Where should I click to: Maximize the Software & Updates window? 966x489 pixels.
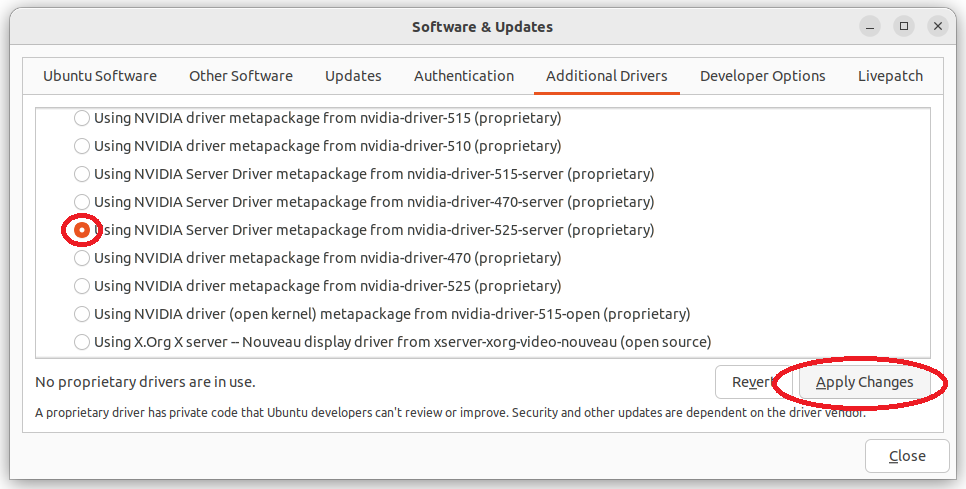[904, 26]
